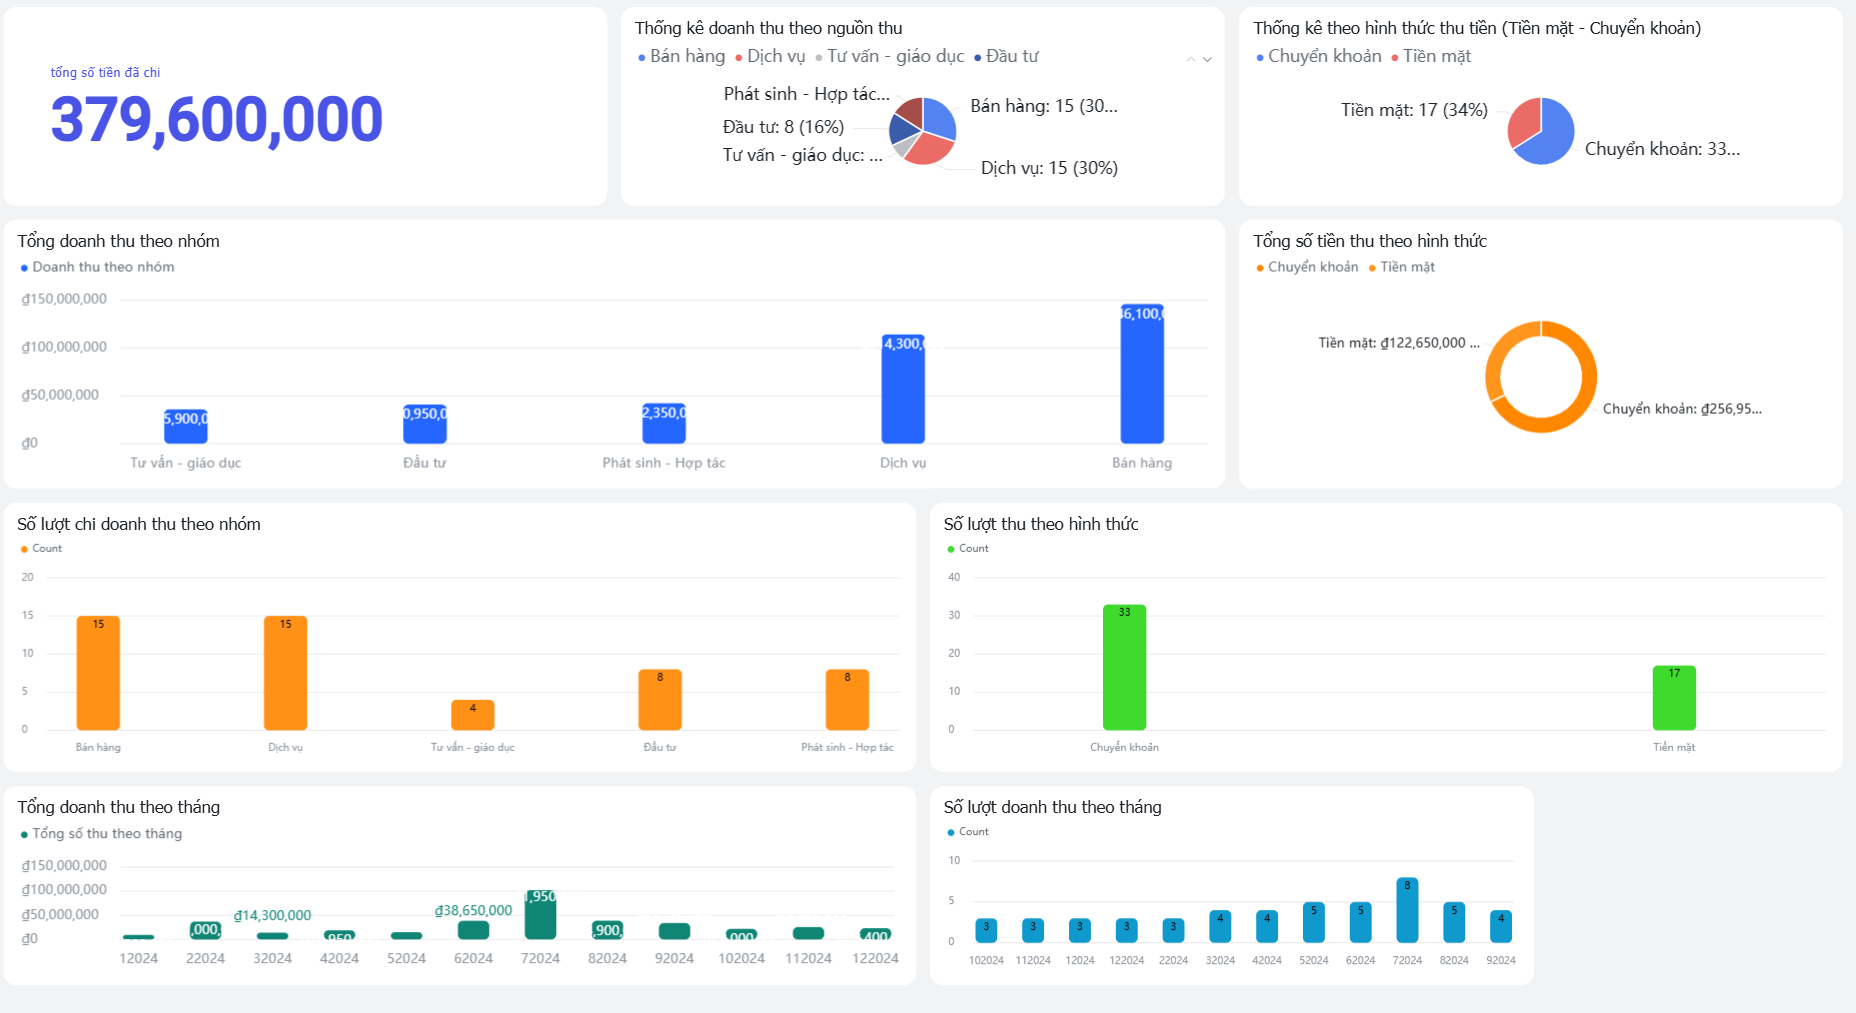Click 'Tổng số tiền thu theo hình thức' title
The image size is (1856, 1013).
[1370, 241]
